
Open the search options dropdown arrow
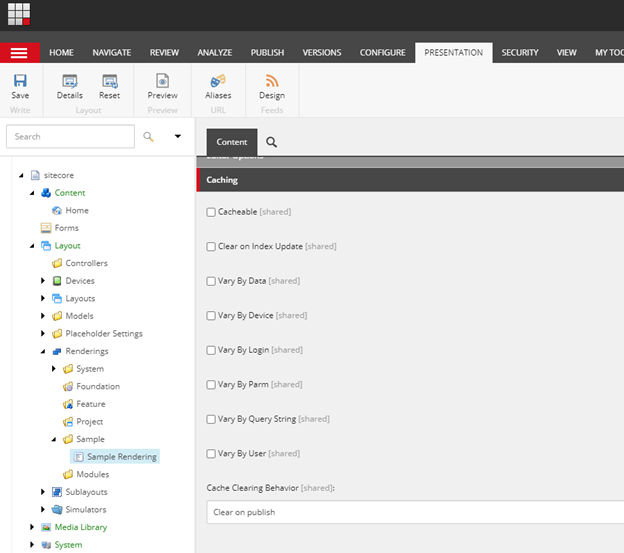[x=177, y=136]
